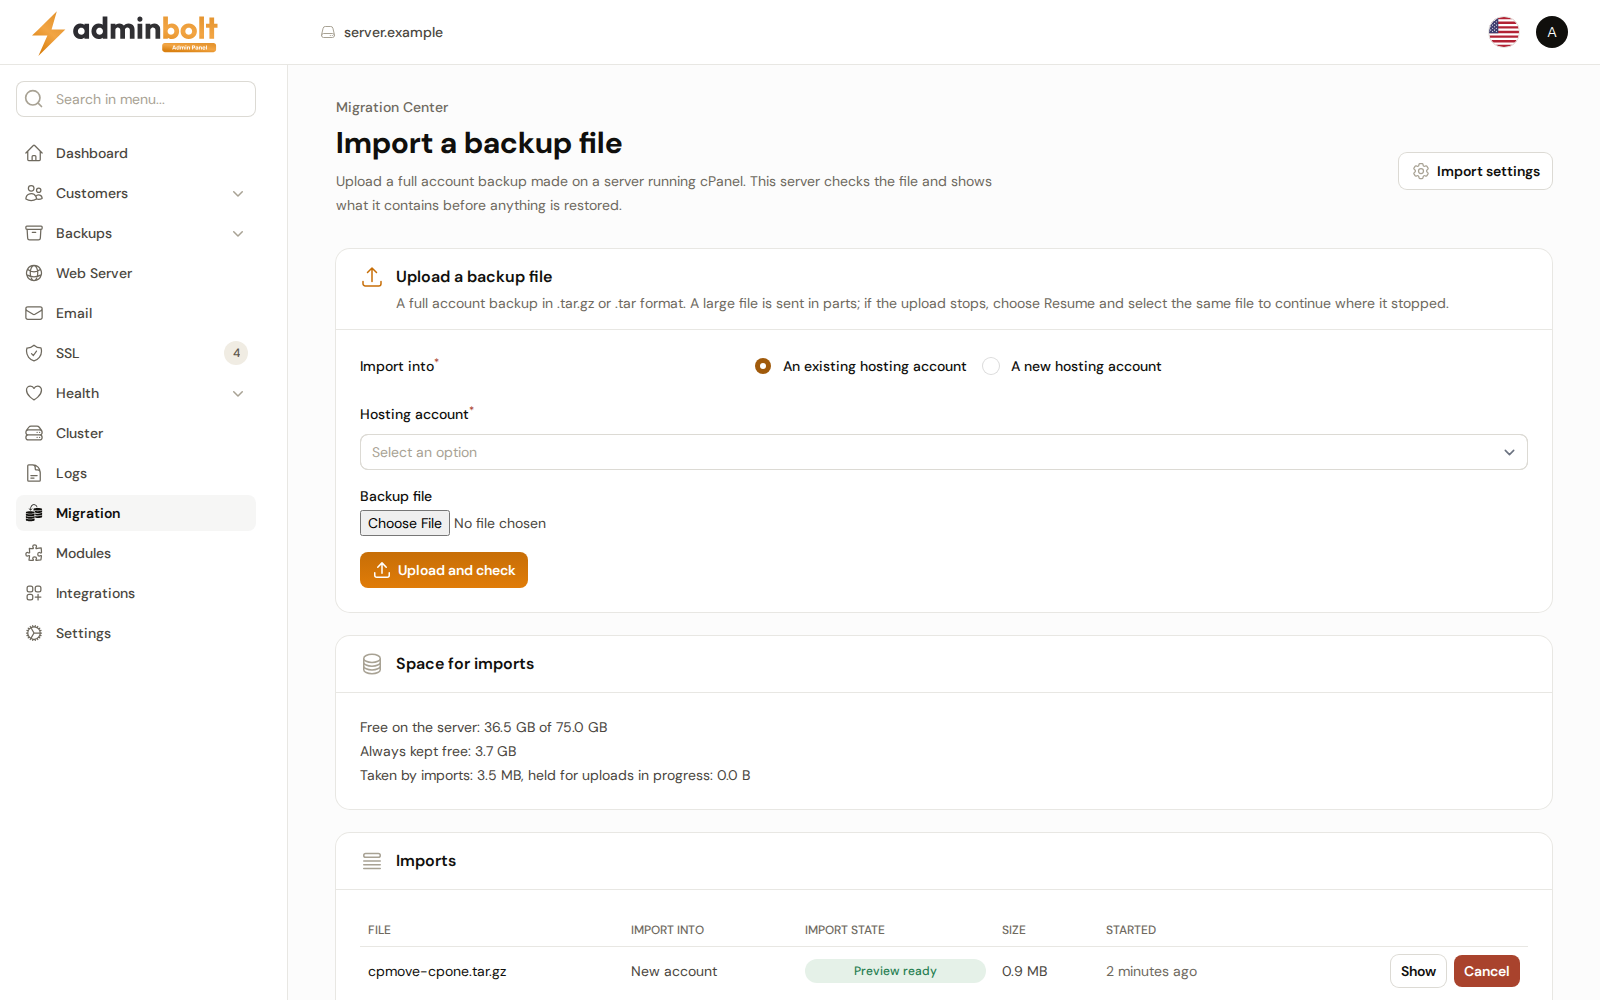Open the Integrations menu item
Image resolution: width=1600 pixels, height=1000 pixels.
(x=136, y=593)
